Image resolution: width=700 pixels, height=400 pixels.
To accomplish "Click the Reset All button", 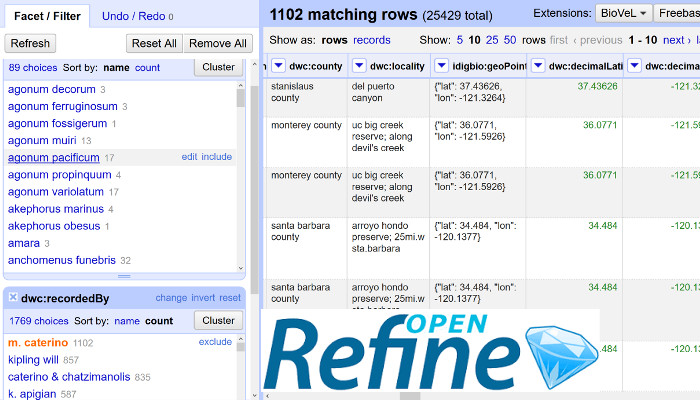I will pos(154,43).
